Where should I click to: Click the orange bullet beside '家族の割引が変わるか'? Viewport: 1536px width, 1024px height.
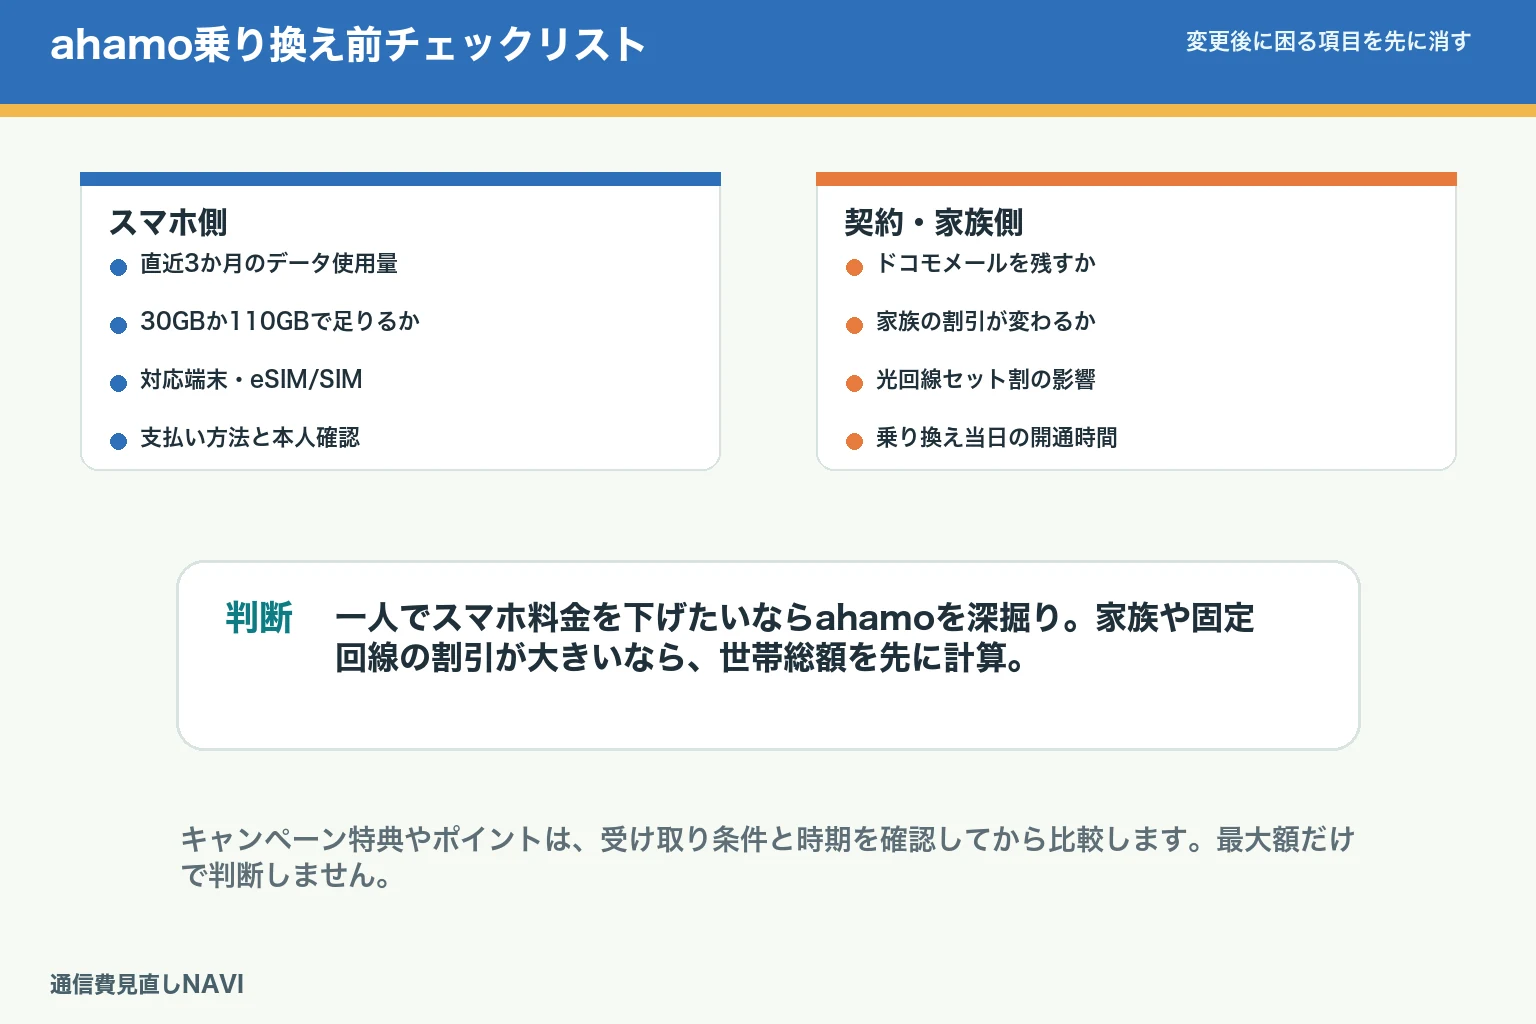[x=854, y=325]
